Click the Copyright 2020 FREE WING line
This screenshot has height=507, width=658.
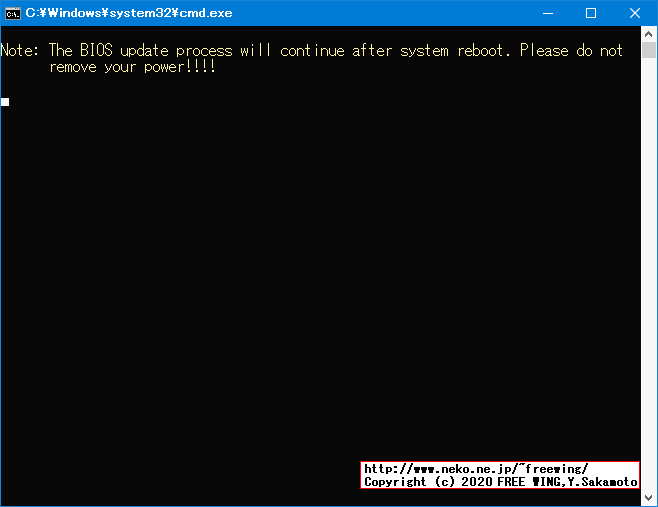[501, 482]
